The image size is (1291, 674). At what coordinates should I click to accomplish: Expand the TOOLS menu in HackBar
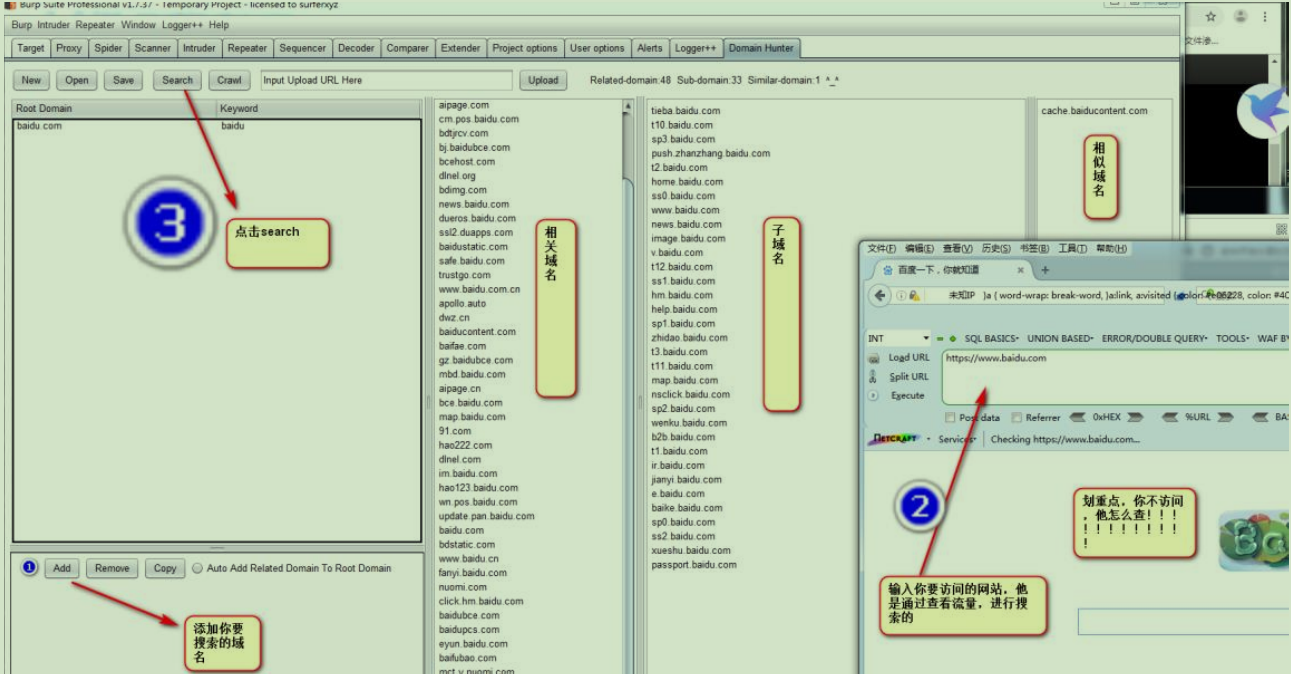[x=1232, y=338]
